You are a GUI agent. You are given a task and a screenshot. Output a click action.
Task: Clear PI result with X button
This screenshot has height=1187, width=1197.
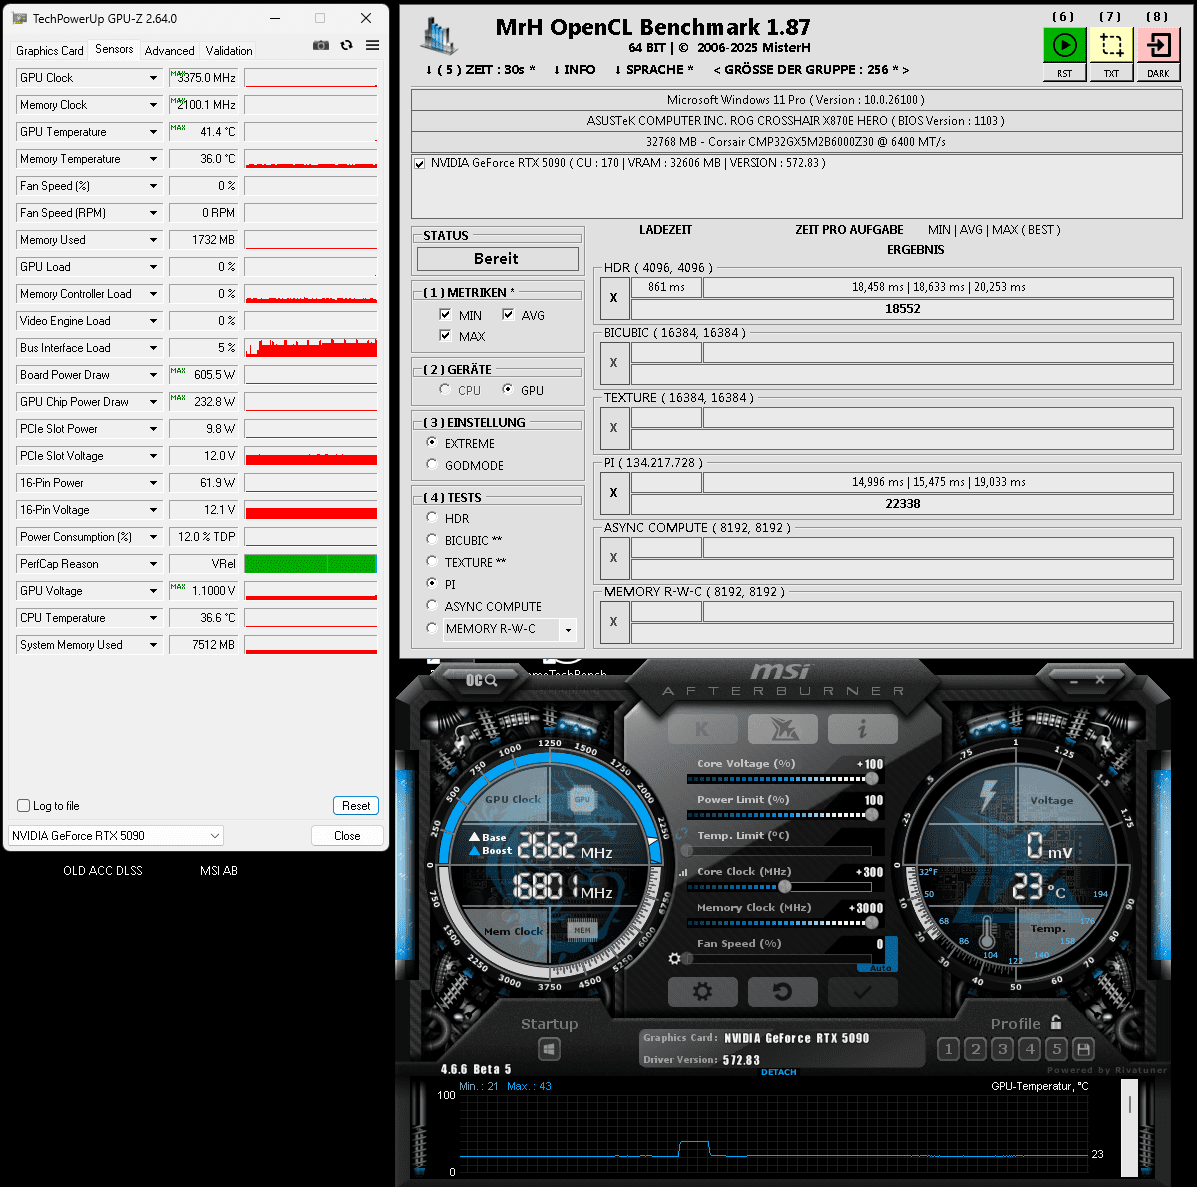pyautogui.click(x=614, y=492)
